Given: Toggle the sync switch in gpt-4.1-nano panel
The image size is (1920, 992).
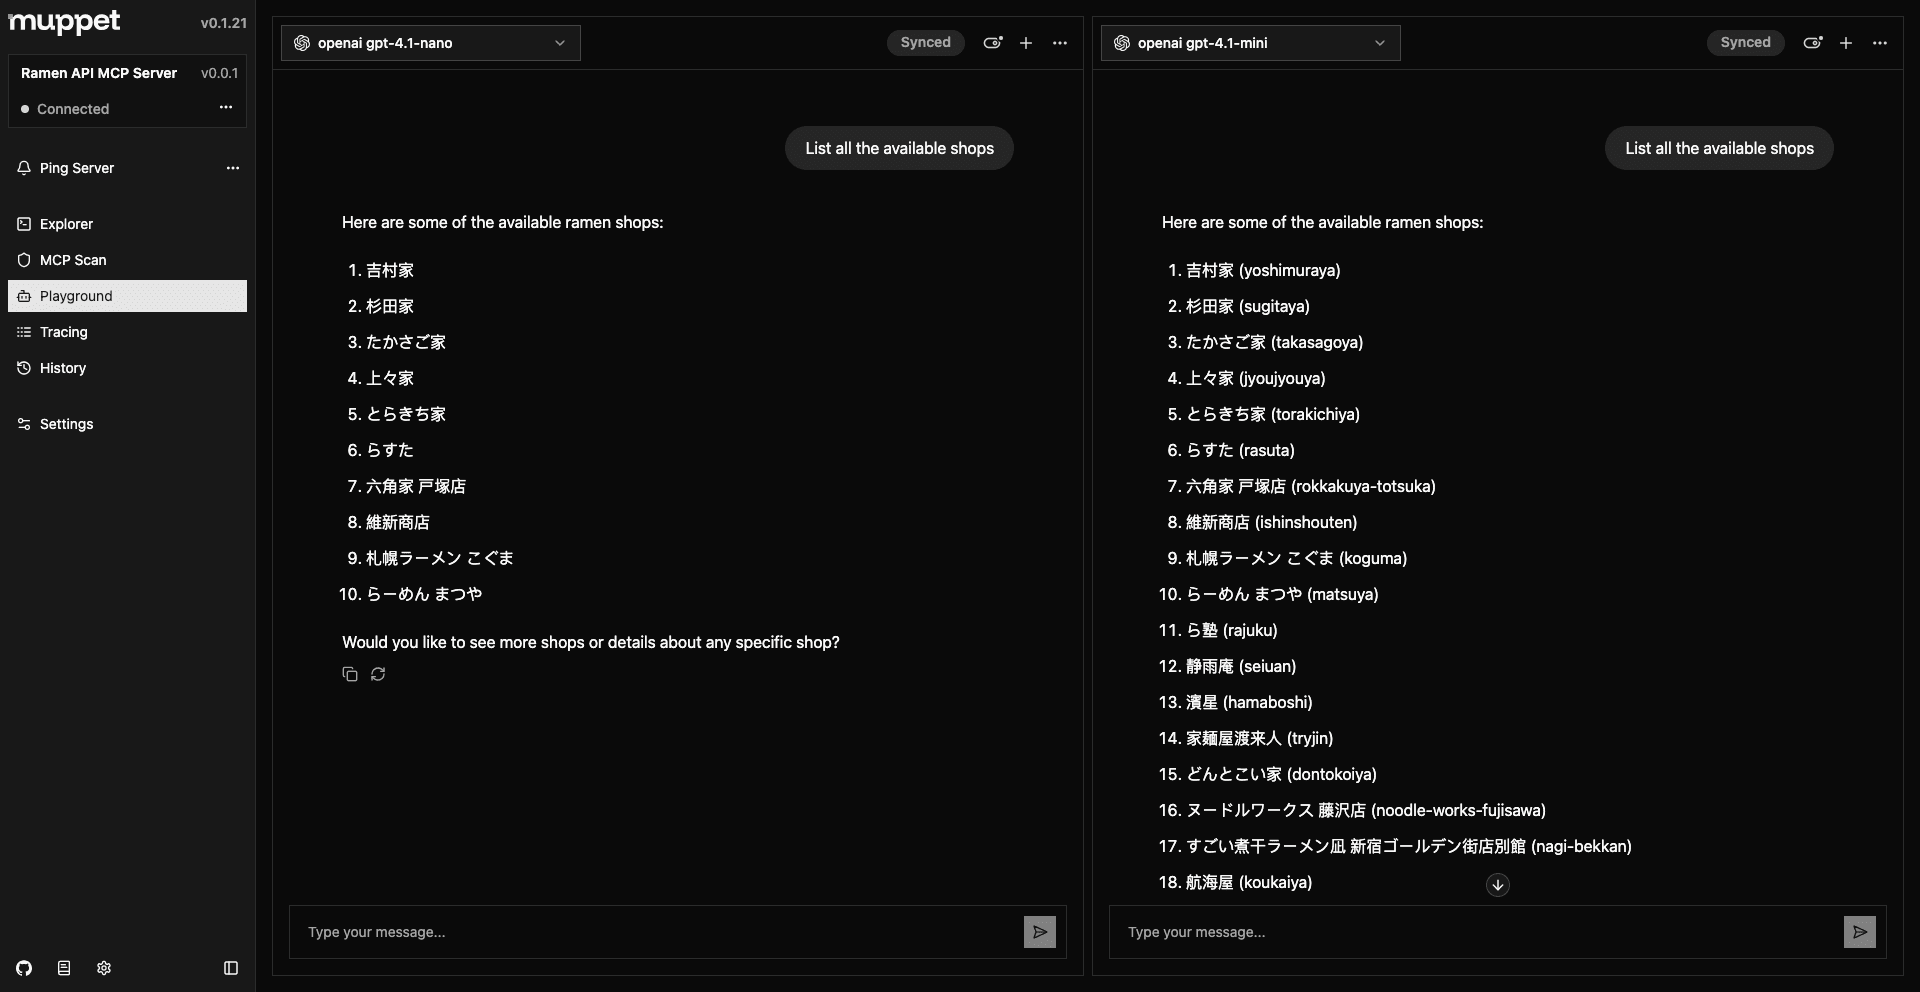Looking at the screenshot, I should point(992,43).
